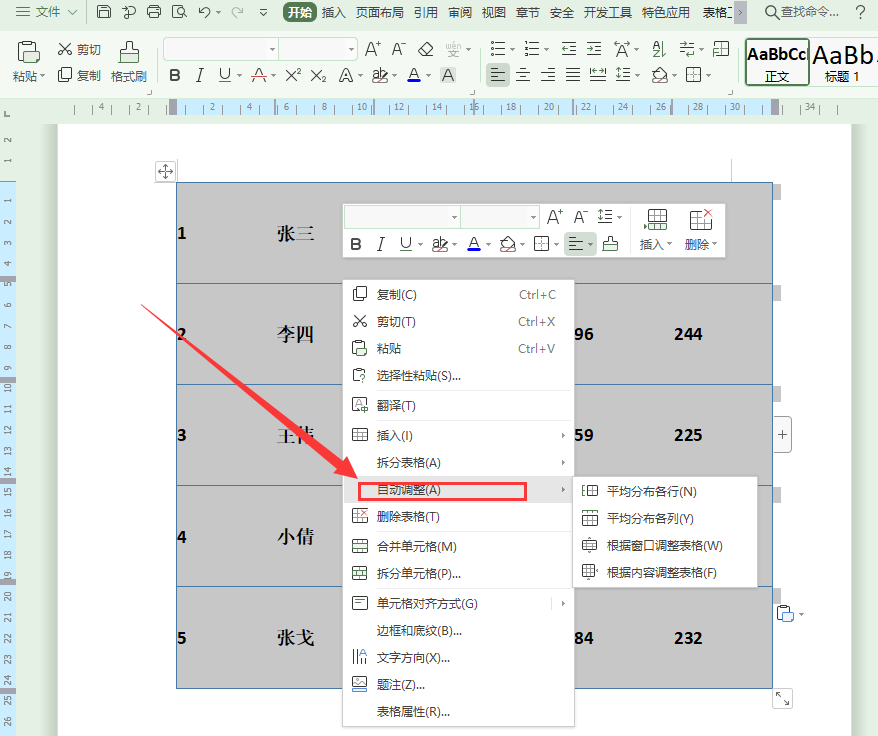Viewport: 878px width, 736px height.
Task: Open mini toolbar font name dropdown
Action: pos(454,217)
